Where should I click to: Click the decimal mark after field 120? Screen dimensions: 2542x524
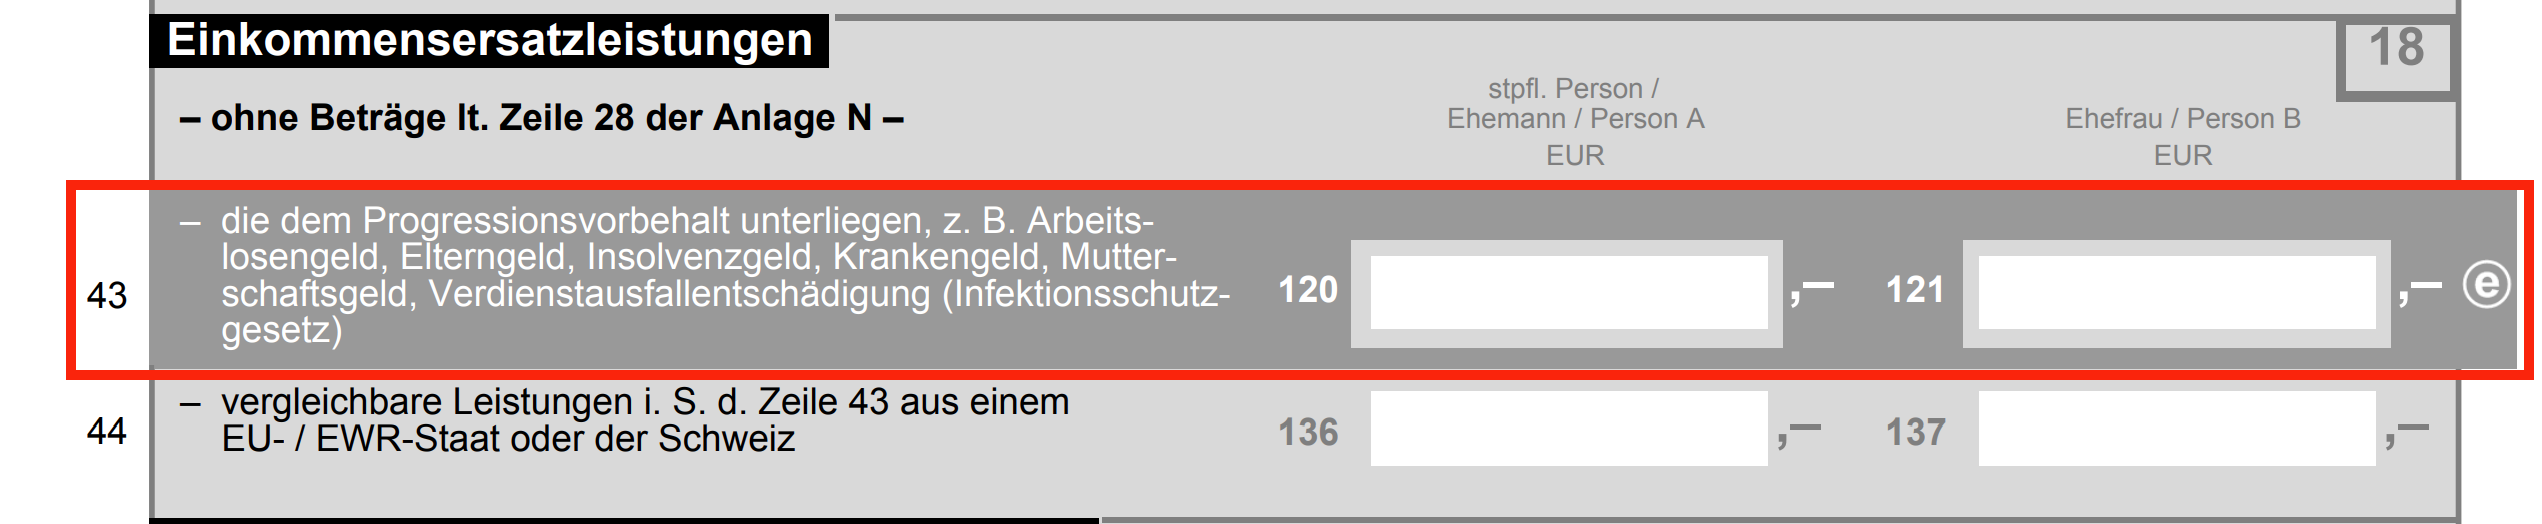[1812, 291]
